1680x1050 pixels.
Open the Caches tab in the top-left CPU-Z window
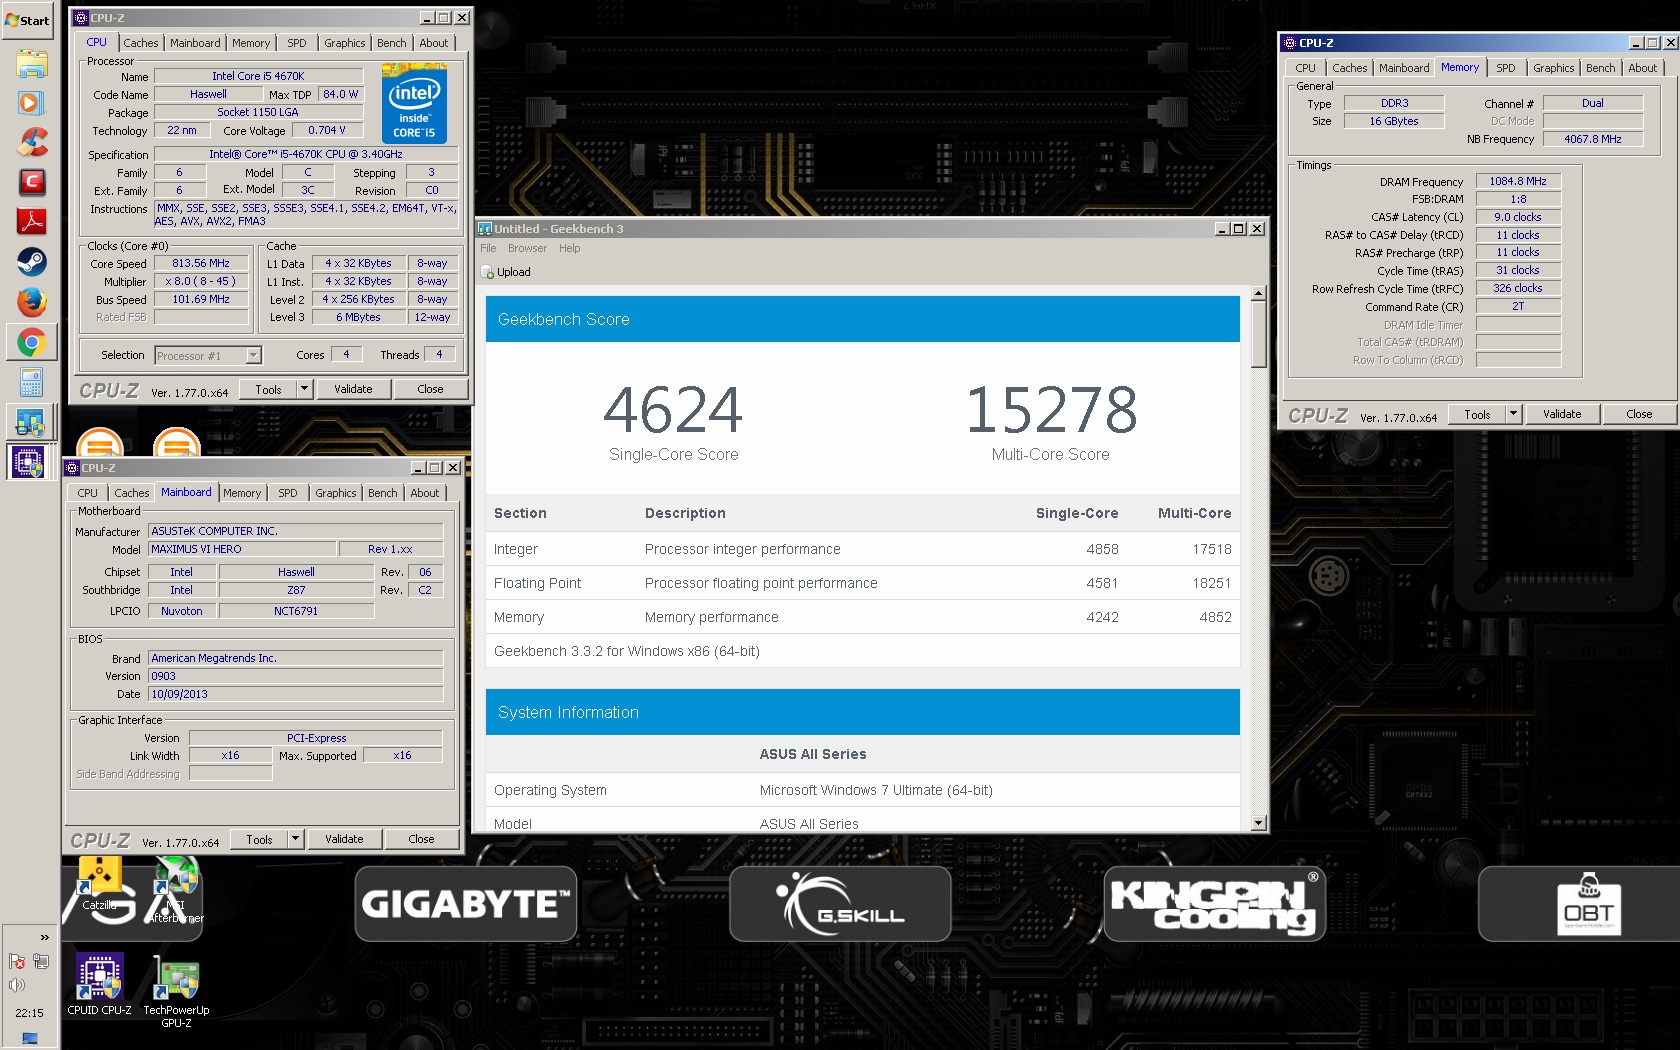[x=141, y=43]
